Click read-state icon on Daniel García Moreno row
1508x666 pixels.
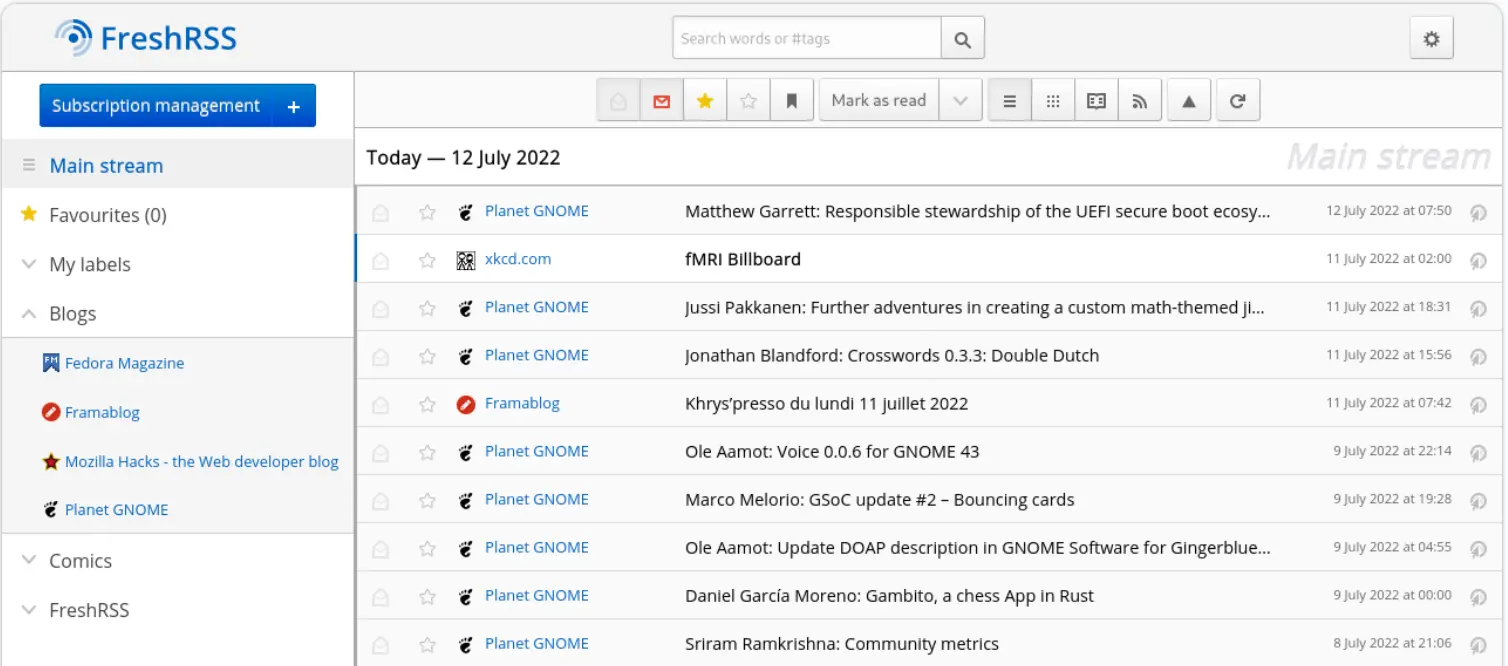point(380,596)
